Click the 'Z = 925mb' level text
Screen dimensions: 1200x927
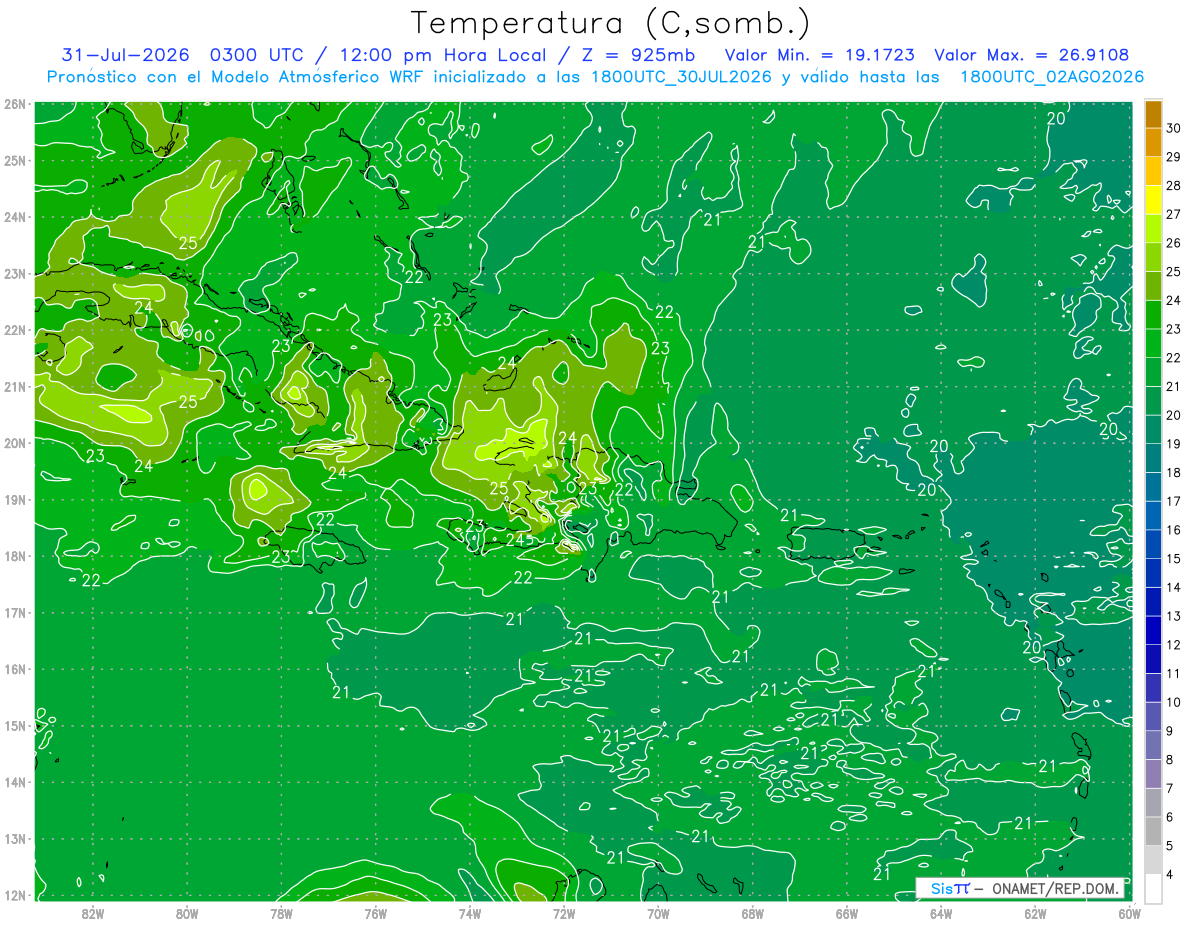point(638,55)
